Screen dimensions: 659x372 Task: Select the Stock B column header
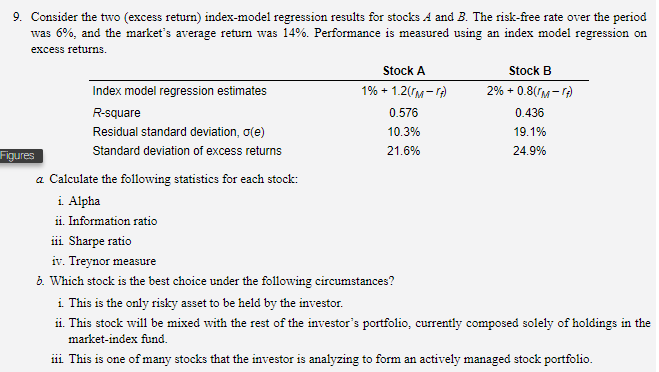pyautogui.click(x=530, y=71)
